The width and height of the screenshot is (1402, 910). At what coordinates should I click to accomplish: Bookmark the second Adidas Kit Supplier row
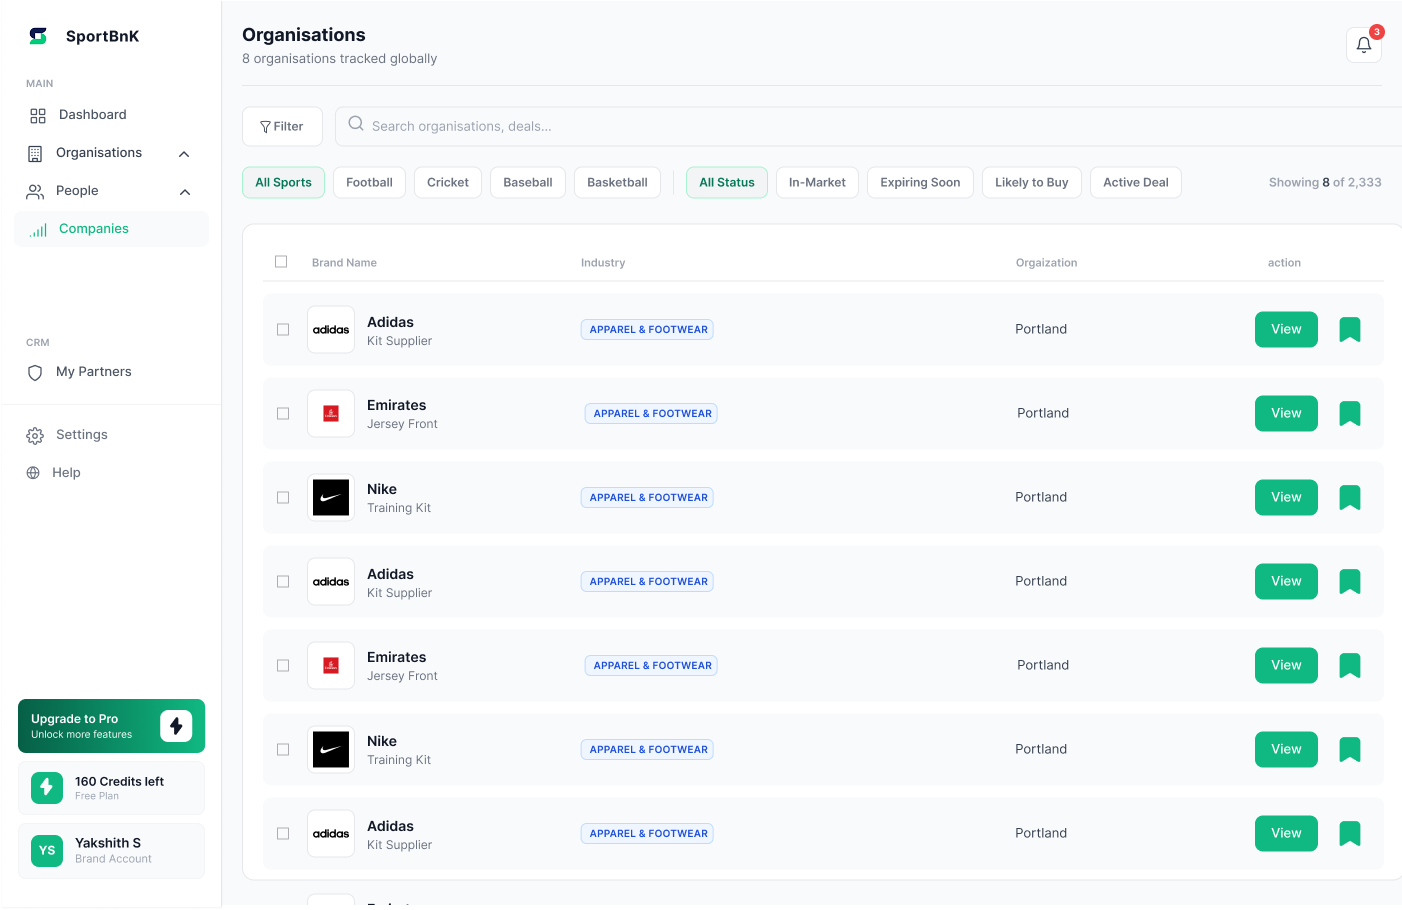pos(1350,582)
